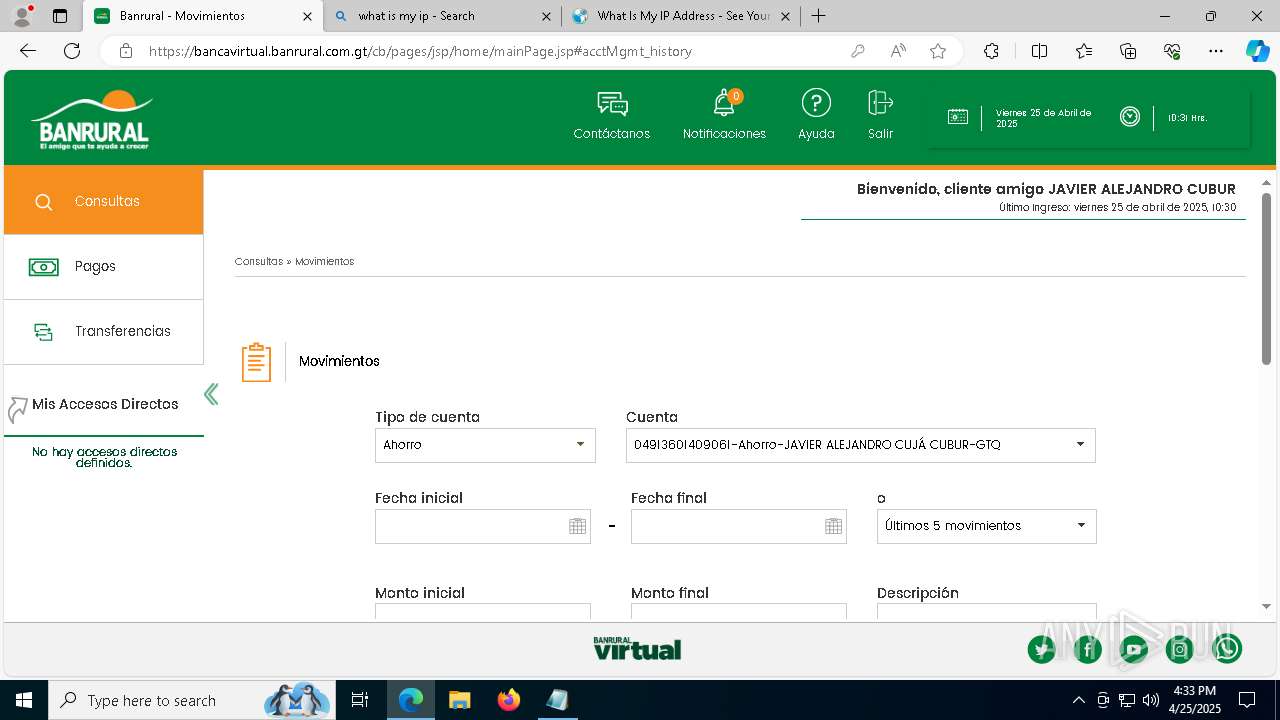Click the clock icon in header
The height and width of the screenshot is (720, 1280).
tap(1130, 117)
